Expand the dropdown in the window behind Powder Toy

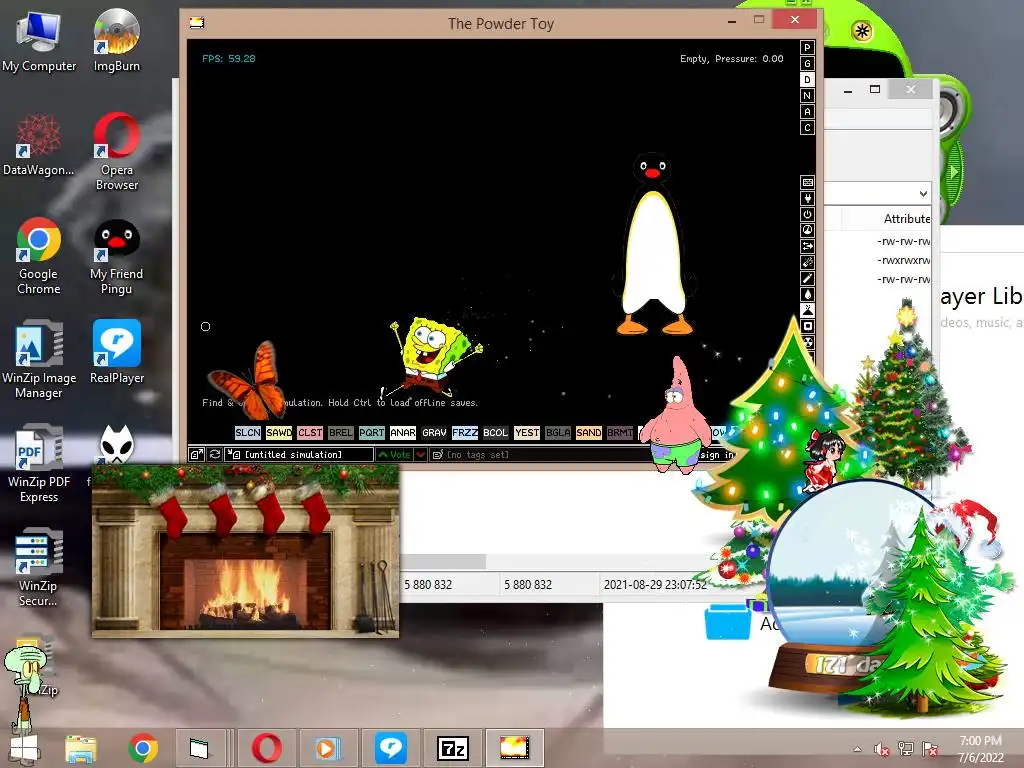coord(923,193)
